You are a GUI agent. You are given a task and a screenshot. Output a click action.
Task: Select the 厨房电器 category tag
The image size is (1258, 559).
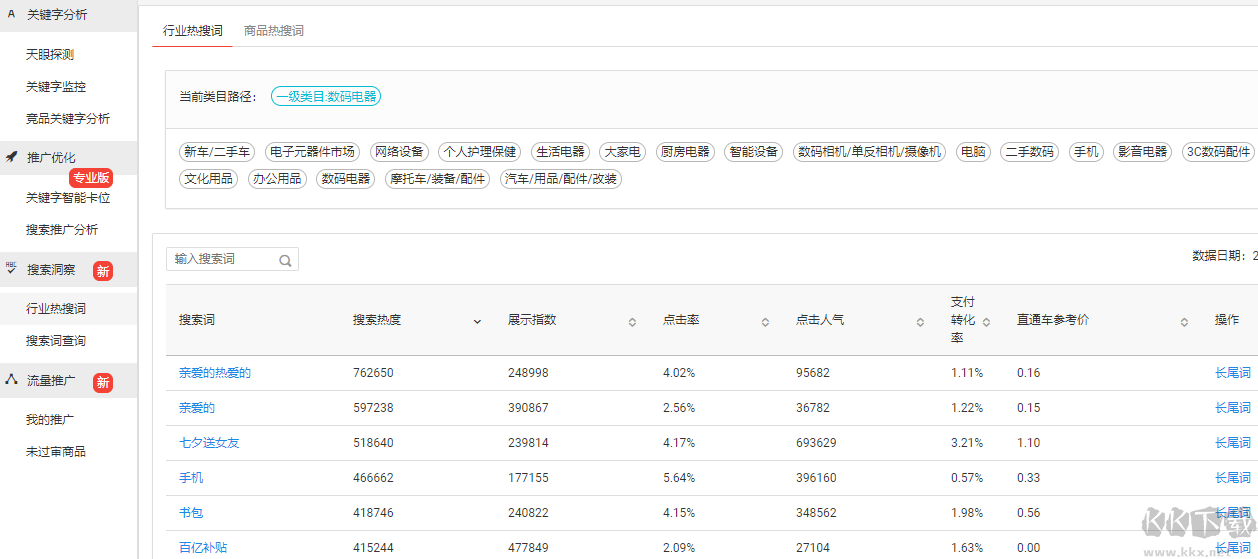coord(685,152)
